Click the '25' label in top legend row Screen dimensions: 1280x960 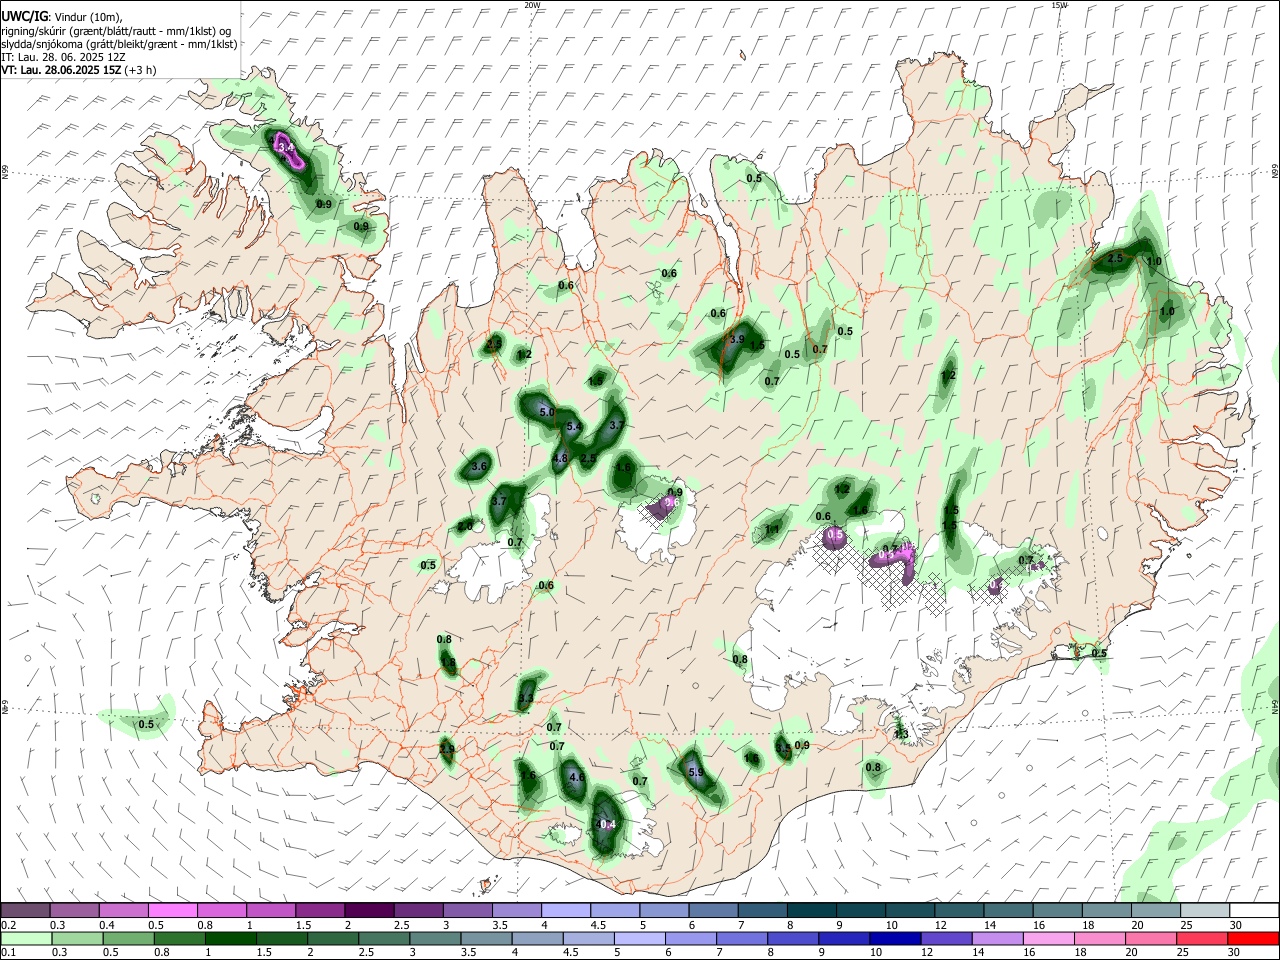(x=1186, y=925)
